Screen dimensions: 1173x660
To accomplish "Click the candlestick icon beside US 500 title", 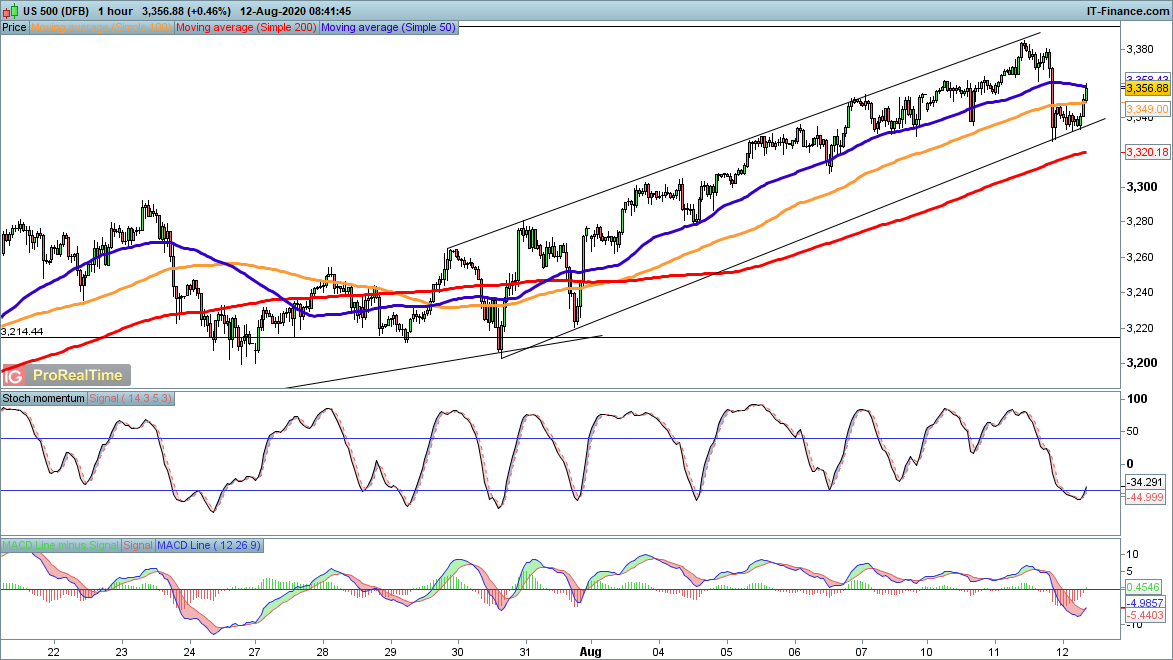I will (10, 9).
